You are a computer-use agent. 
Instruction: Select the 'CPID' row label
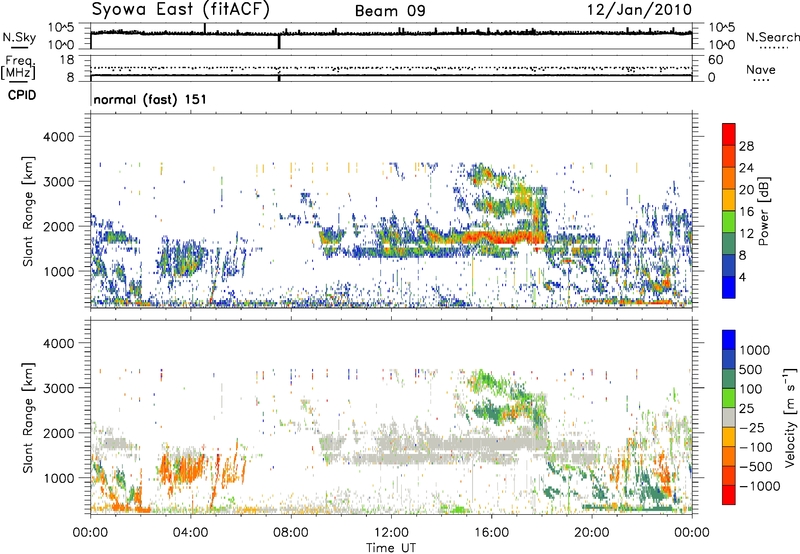(22, 95)
